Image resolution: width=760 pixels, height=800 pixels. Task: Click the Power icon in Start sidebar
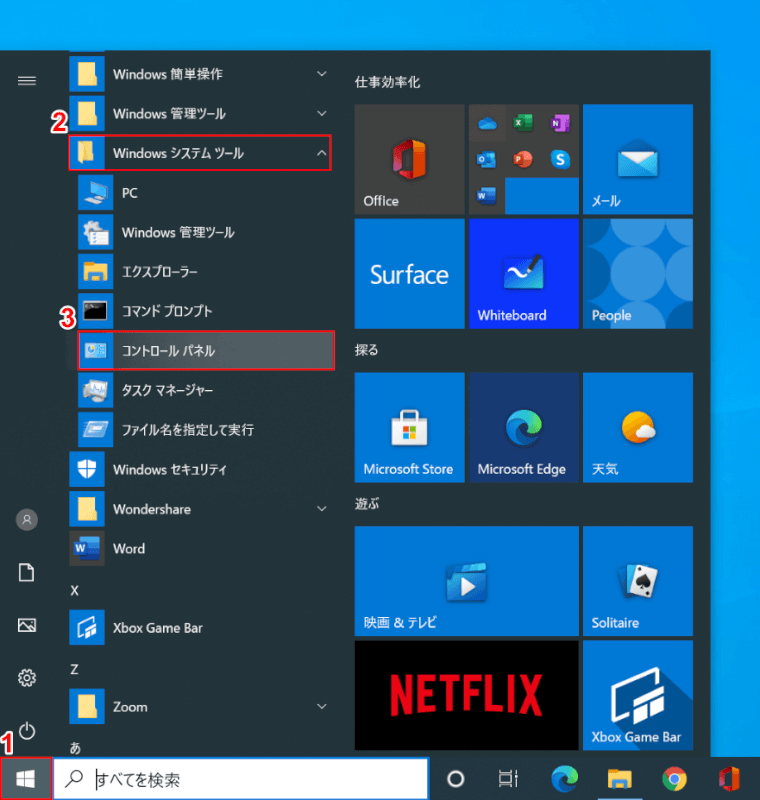[x=27, y=731]
